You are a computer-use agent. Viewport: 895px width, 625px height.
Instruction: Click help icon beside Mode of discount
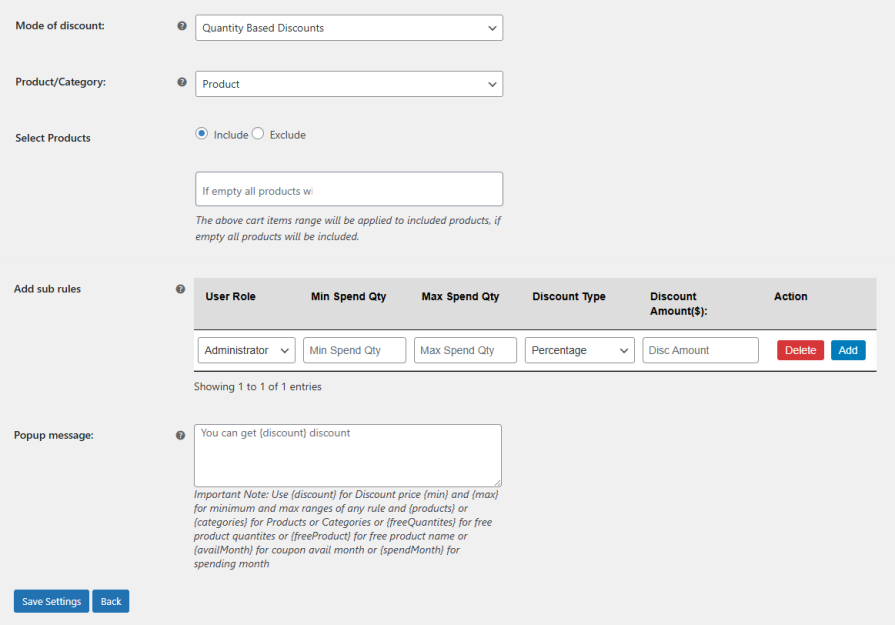[182, 26]
